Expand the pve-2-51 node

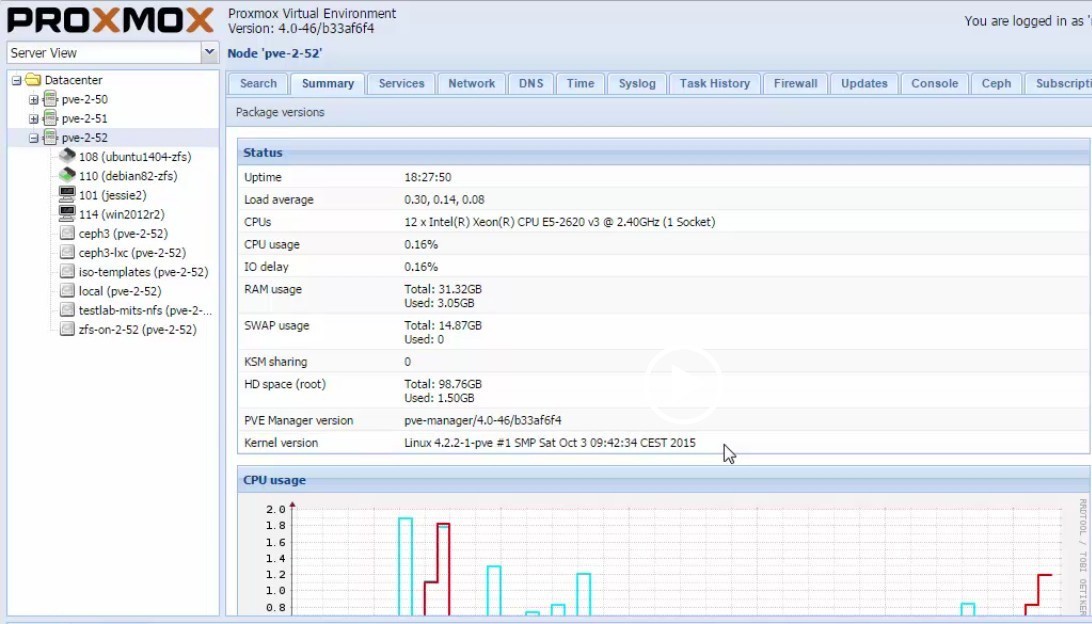(x=33, y=119)
